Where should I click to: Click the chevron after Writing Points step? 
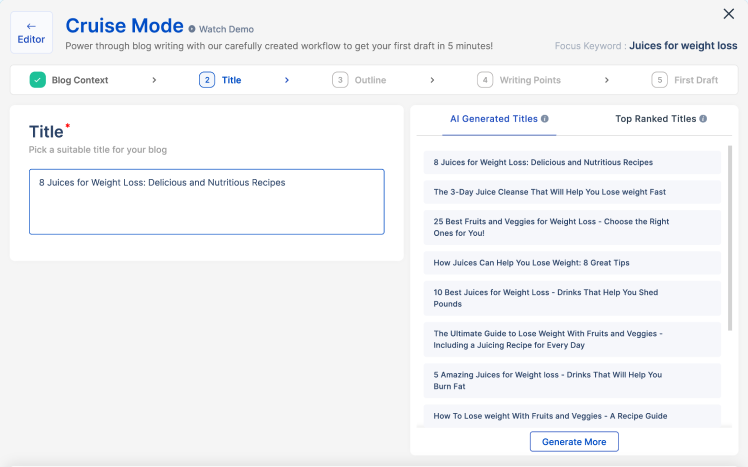coord(607,80)
